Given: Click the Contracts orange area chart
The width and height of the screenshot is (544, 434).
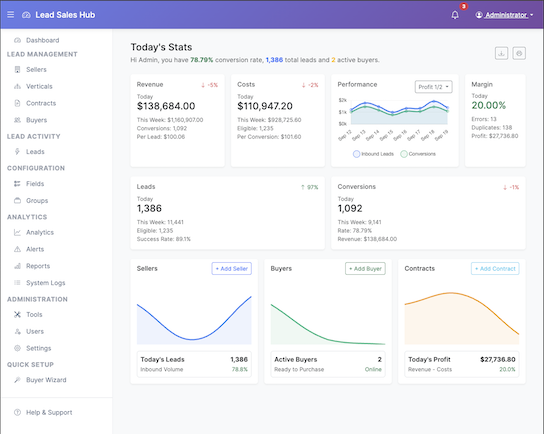Looking at the screenshot, I should [462, 318].
